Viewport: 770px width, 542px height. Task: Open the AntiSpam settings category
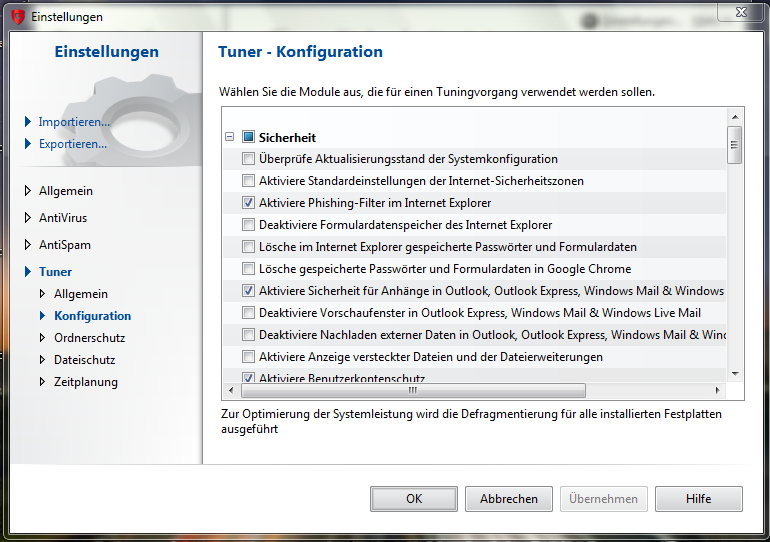[x=65, y=245]
